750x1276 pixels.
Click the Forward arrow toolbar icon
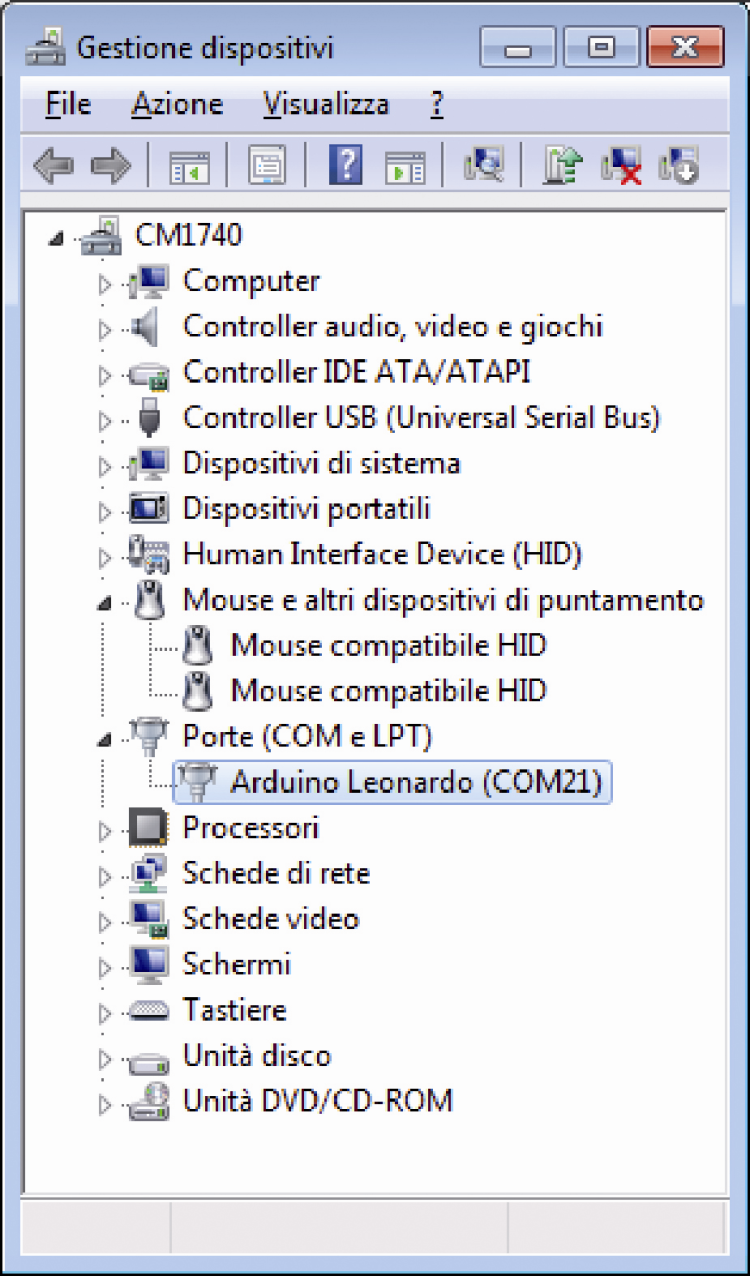coord(111,165)
